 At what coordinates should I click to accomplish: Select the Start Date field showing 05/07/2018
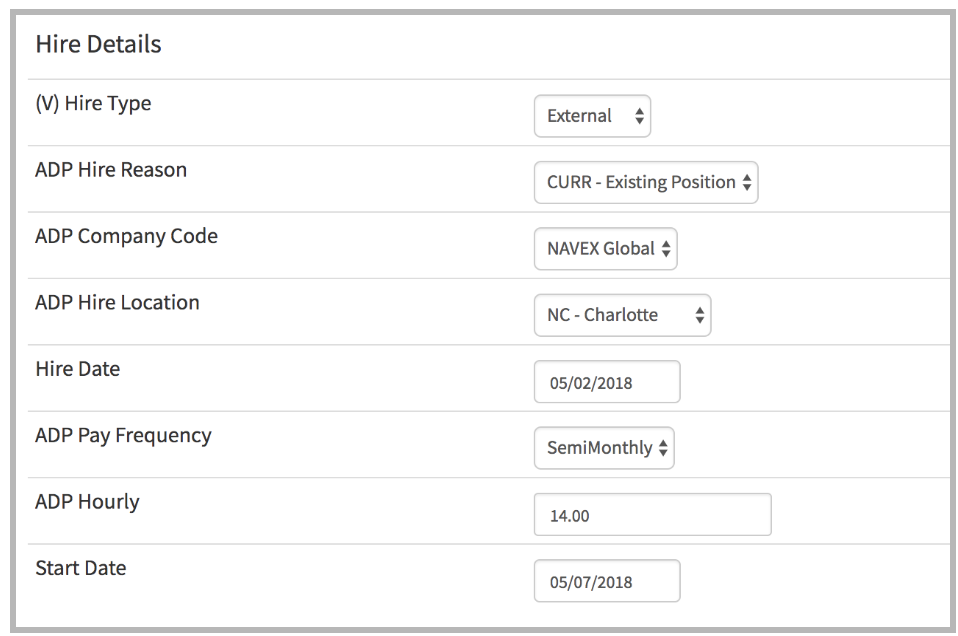click(607, 580)
